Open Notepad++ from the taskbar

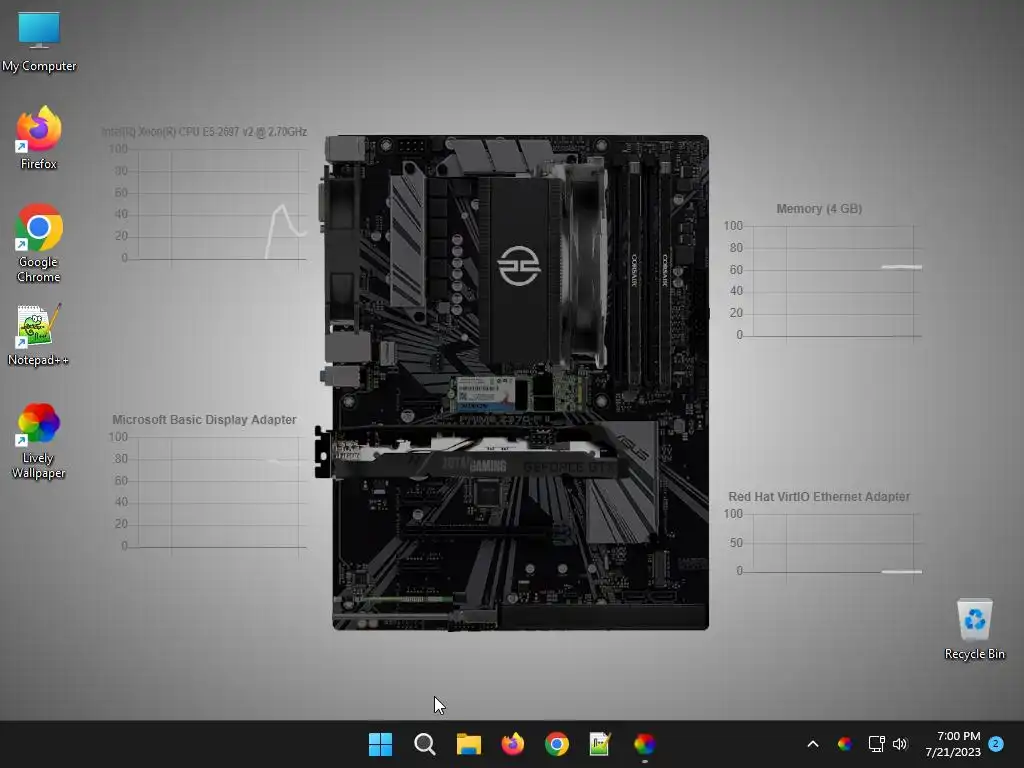click(600, 744)
